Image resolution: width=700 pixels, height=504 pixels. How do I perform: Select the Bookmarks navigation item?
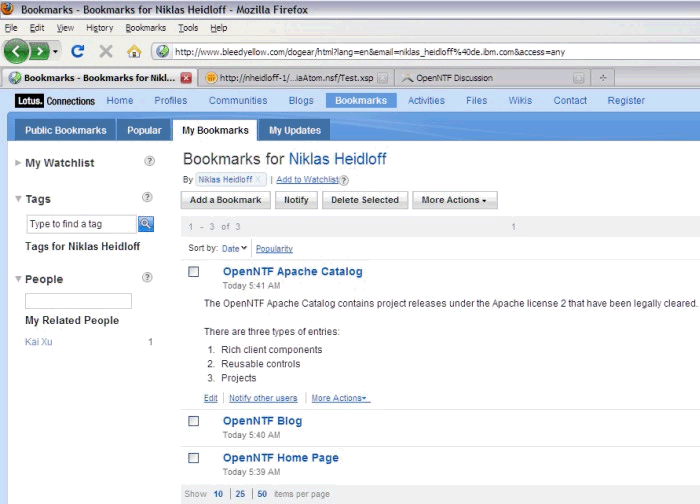(x=361, y=100)
